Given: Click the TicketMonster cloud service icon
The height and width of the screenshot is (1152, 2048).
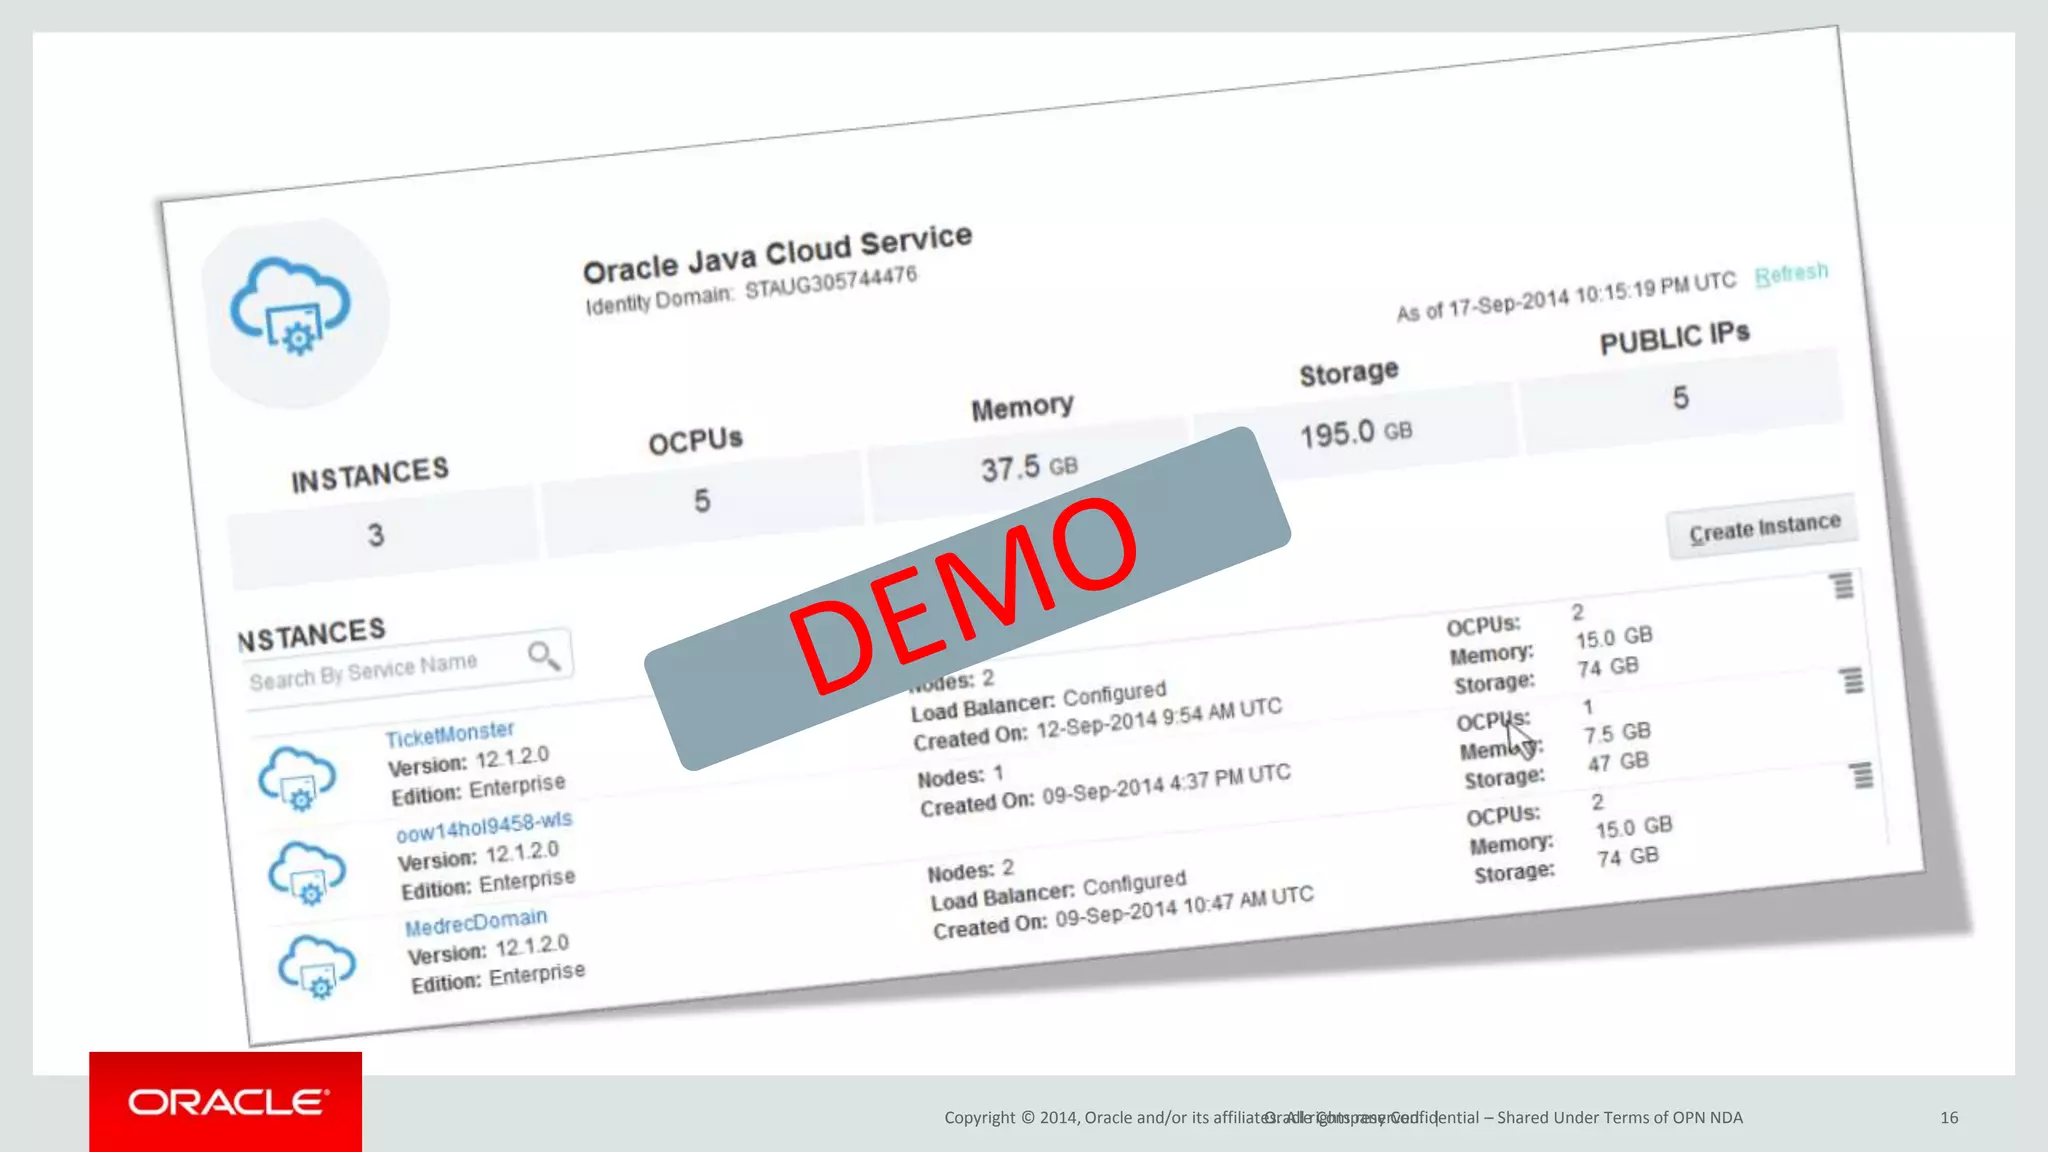Looking at the screenshot, I should click(x=297, y=778).
